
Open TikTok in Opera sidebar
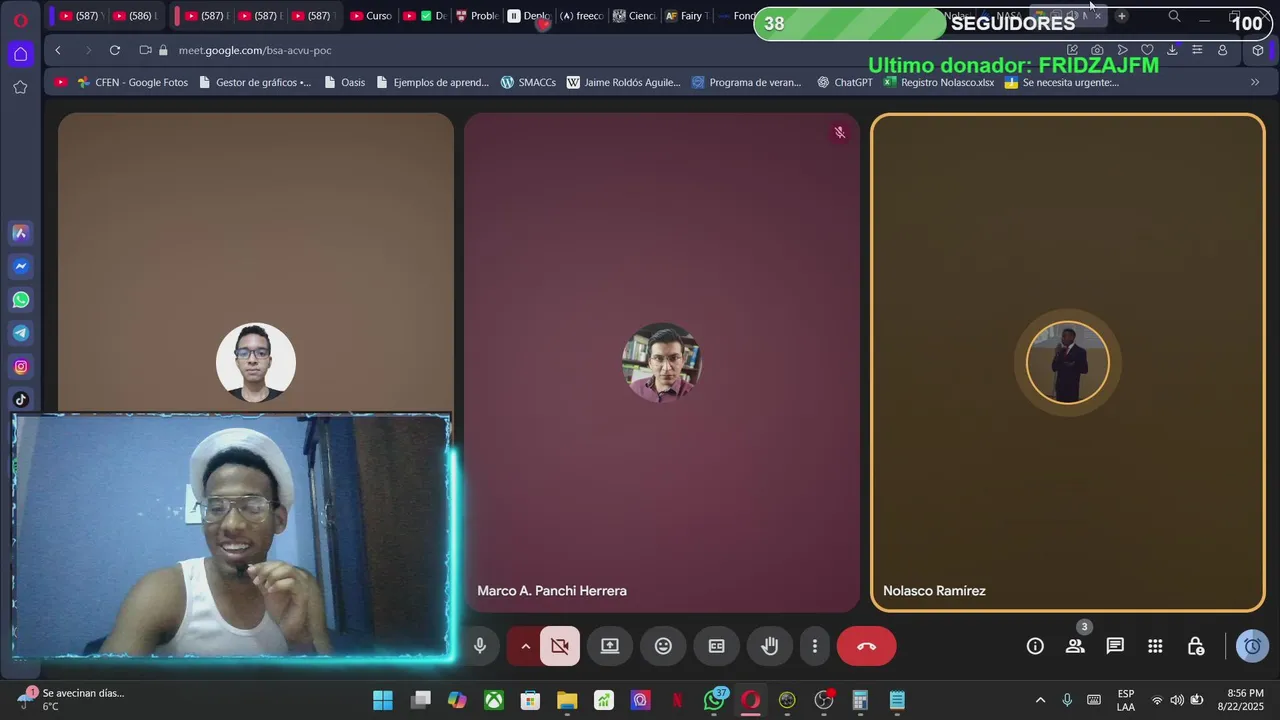(20, 400)
